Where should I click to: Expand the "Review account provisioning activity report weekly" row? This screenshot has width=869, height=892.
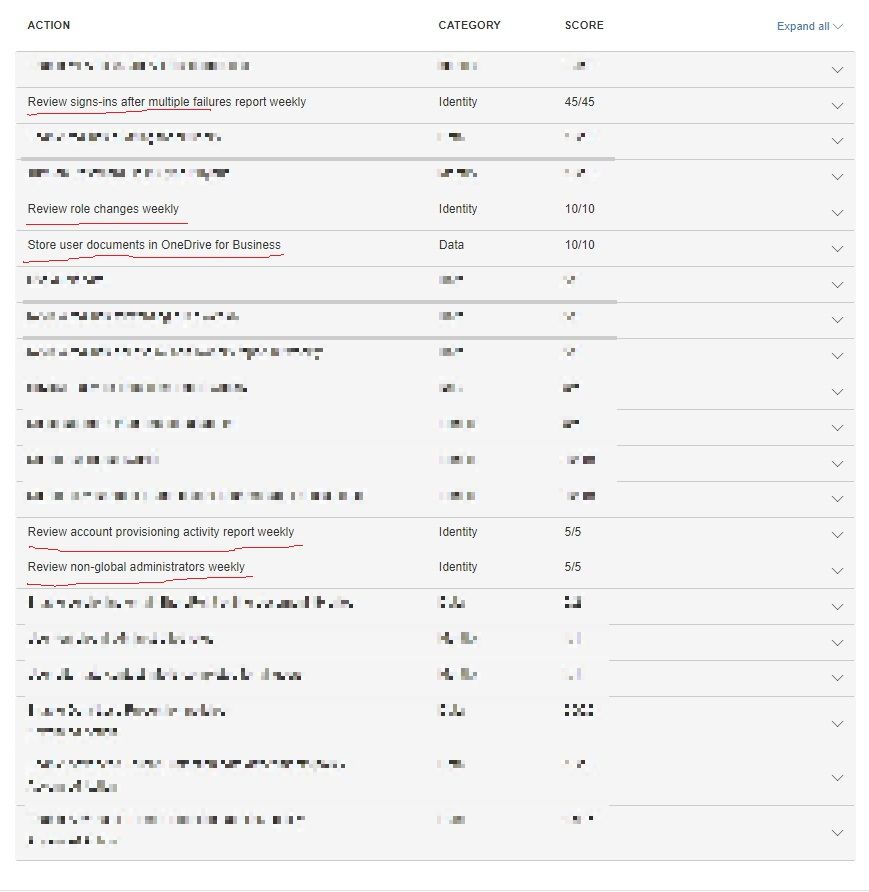(838, 534)
